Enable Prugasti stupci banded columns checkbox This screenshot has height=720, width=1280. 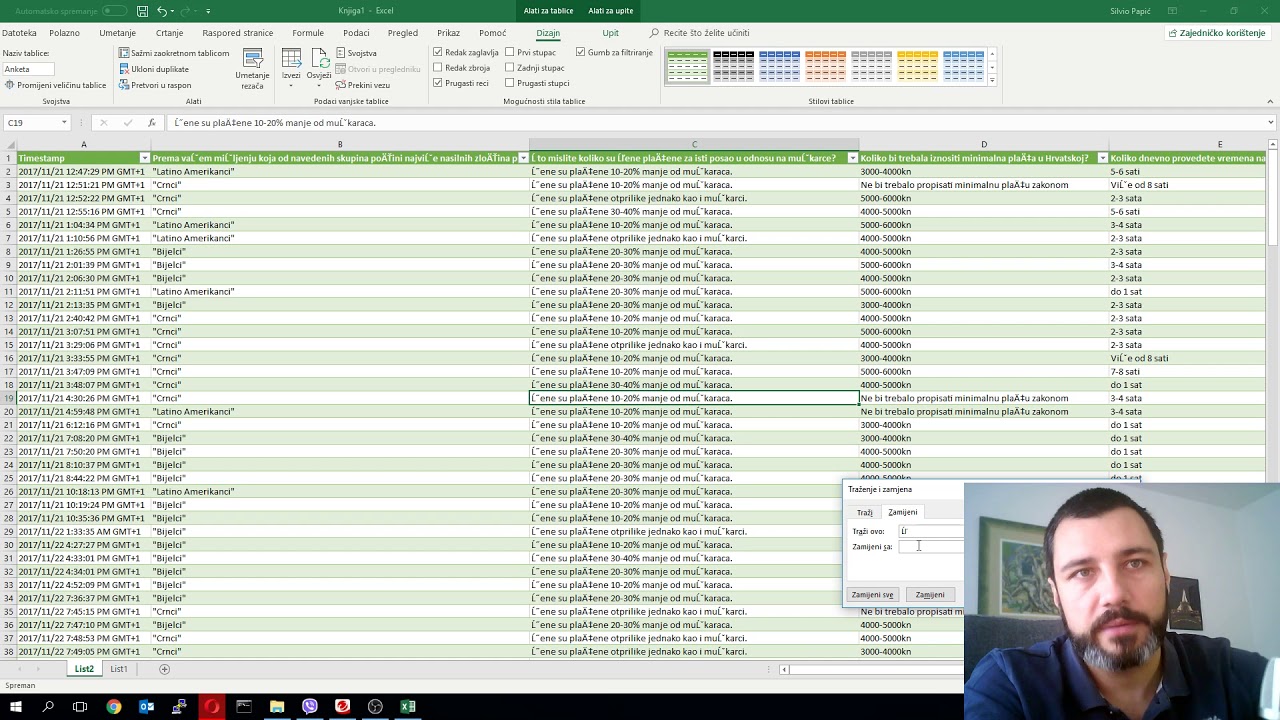point(510,83)
